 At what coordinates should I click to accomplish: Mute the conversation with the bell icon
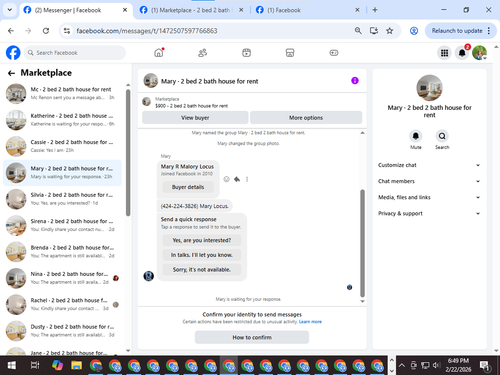click(x=416, y=136)
